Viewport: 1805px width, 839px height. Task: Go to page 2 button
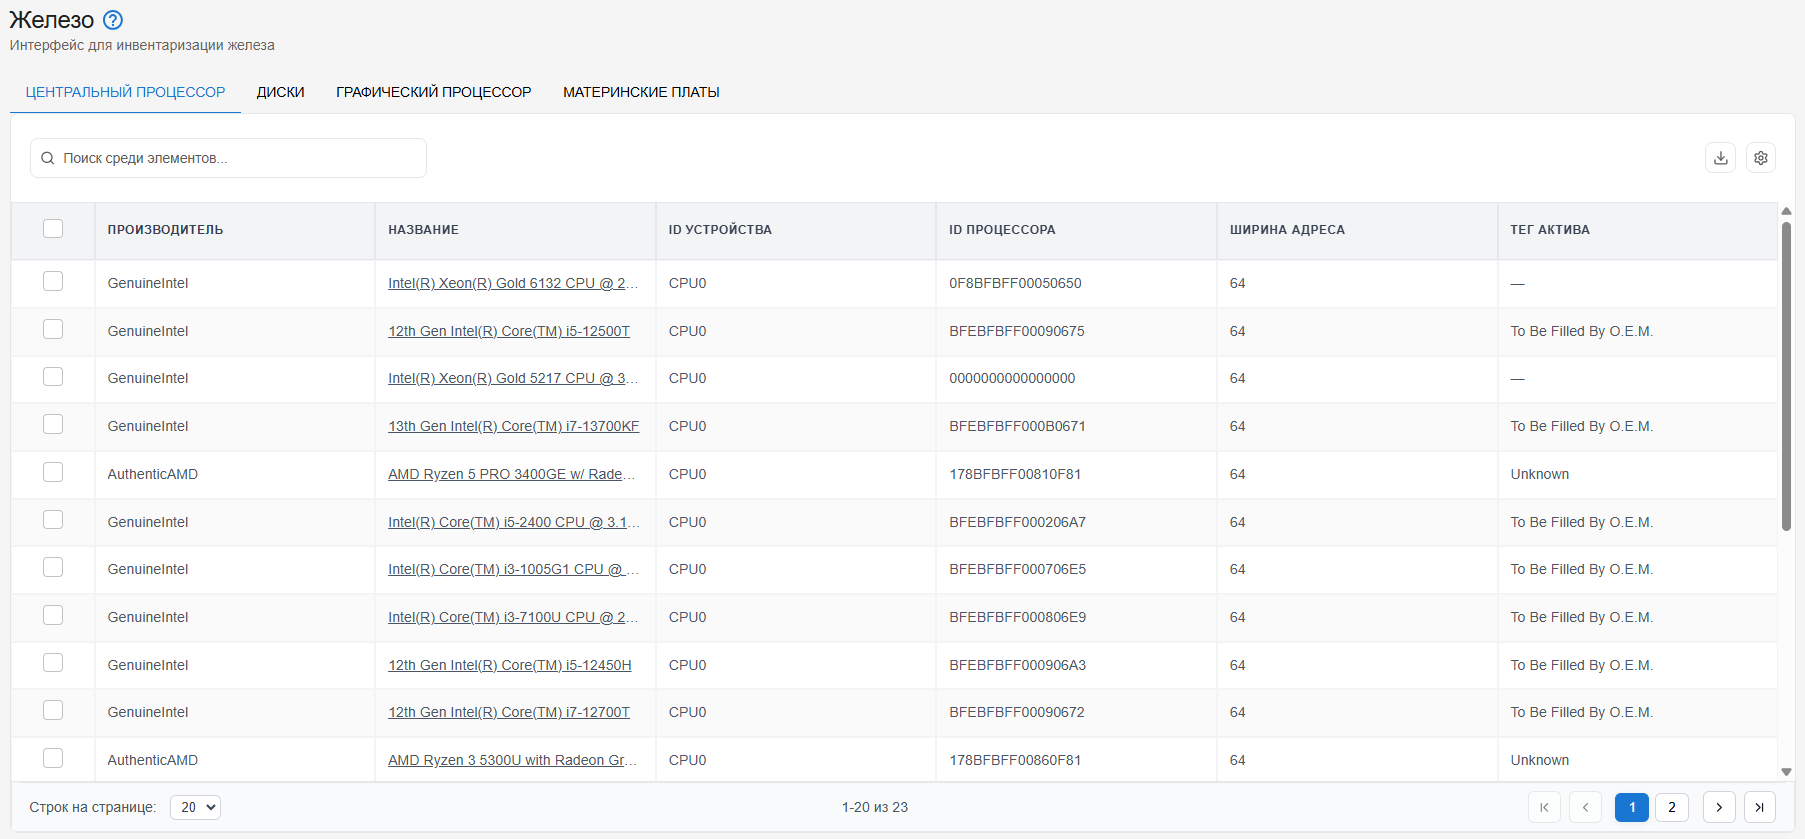(x=1672, y=807)
